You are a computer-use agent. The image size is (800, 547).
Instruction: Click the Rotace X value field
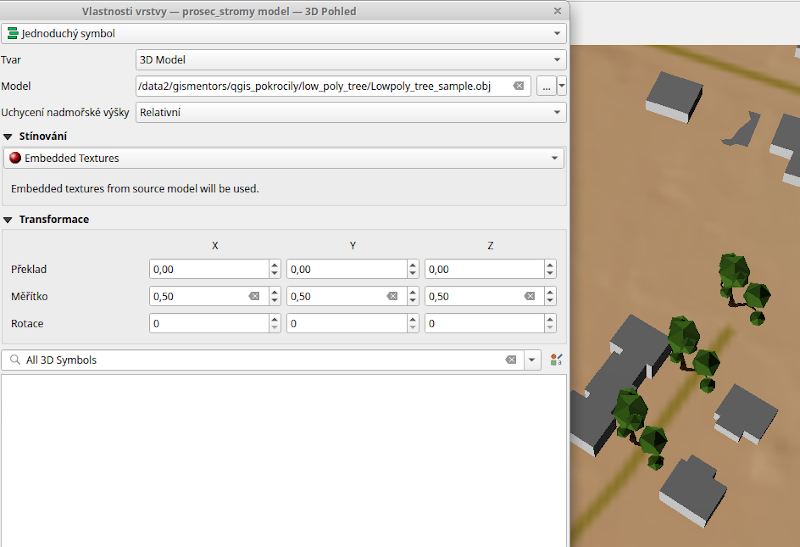tap(209, 323)
